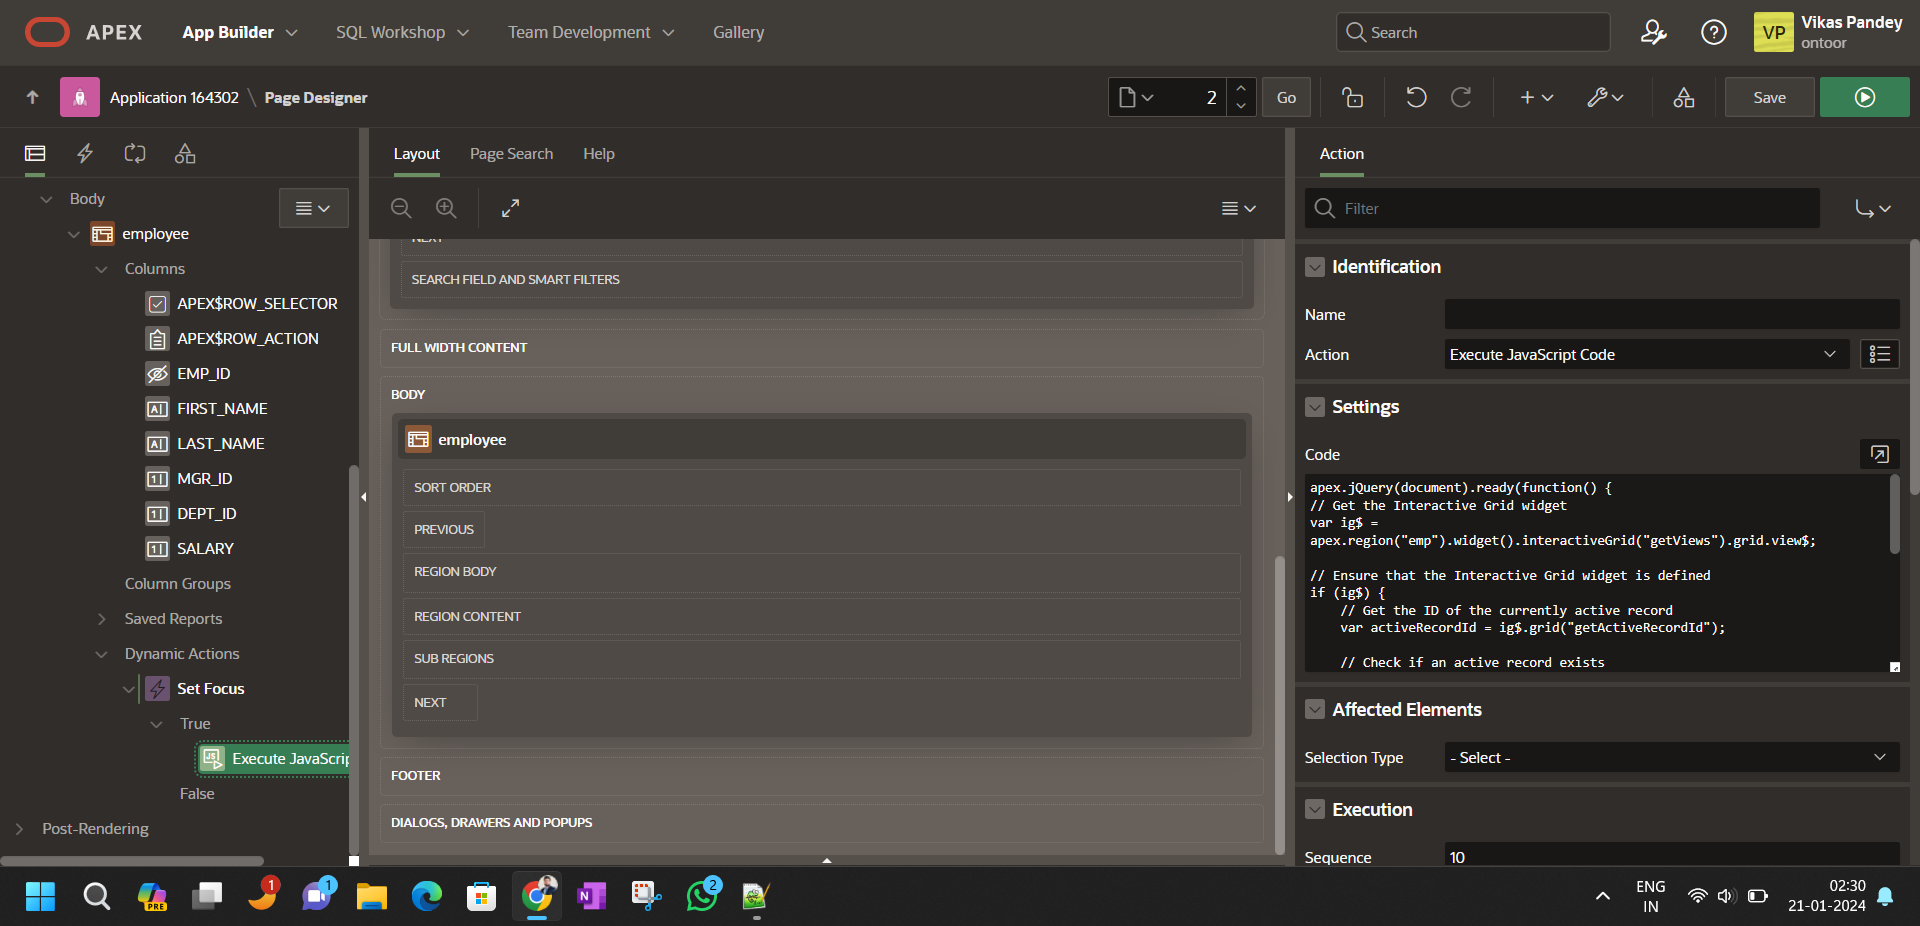This screenshot has width=1920, height=926.
Task: Zoom in on the layout canvas
Action: [x=446, y=208]
